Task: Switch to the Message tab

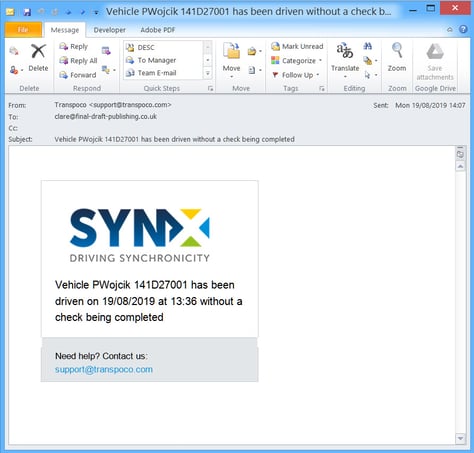Action: click(65, 30)
